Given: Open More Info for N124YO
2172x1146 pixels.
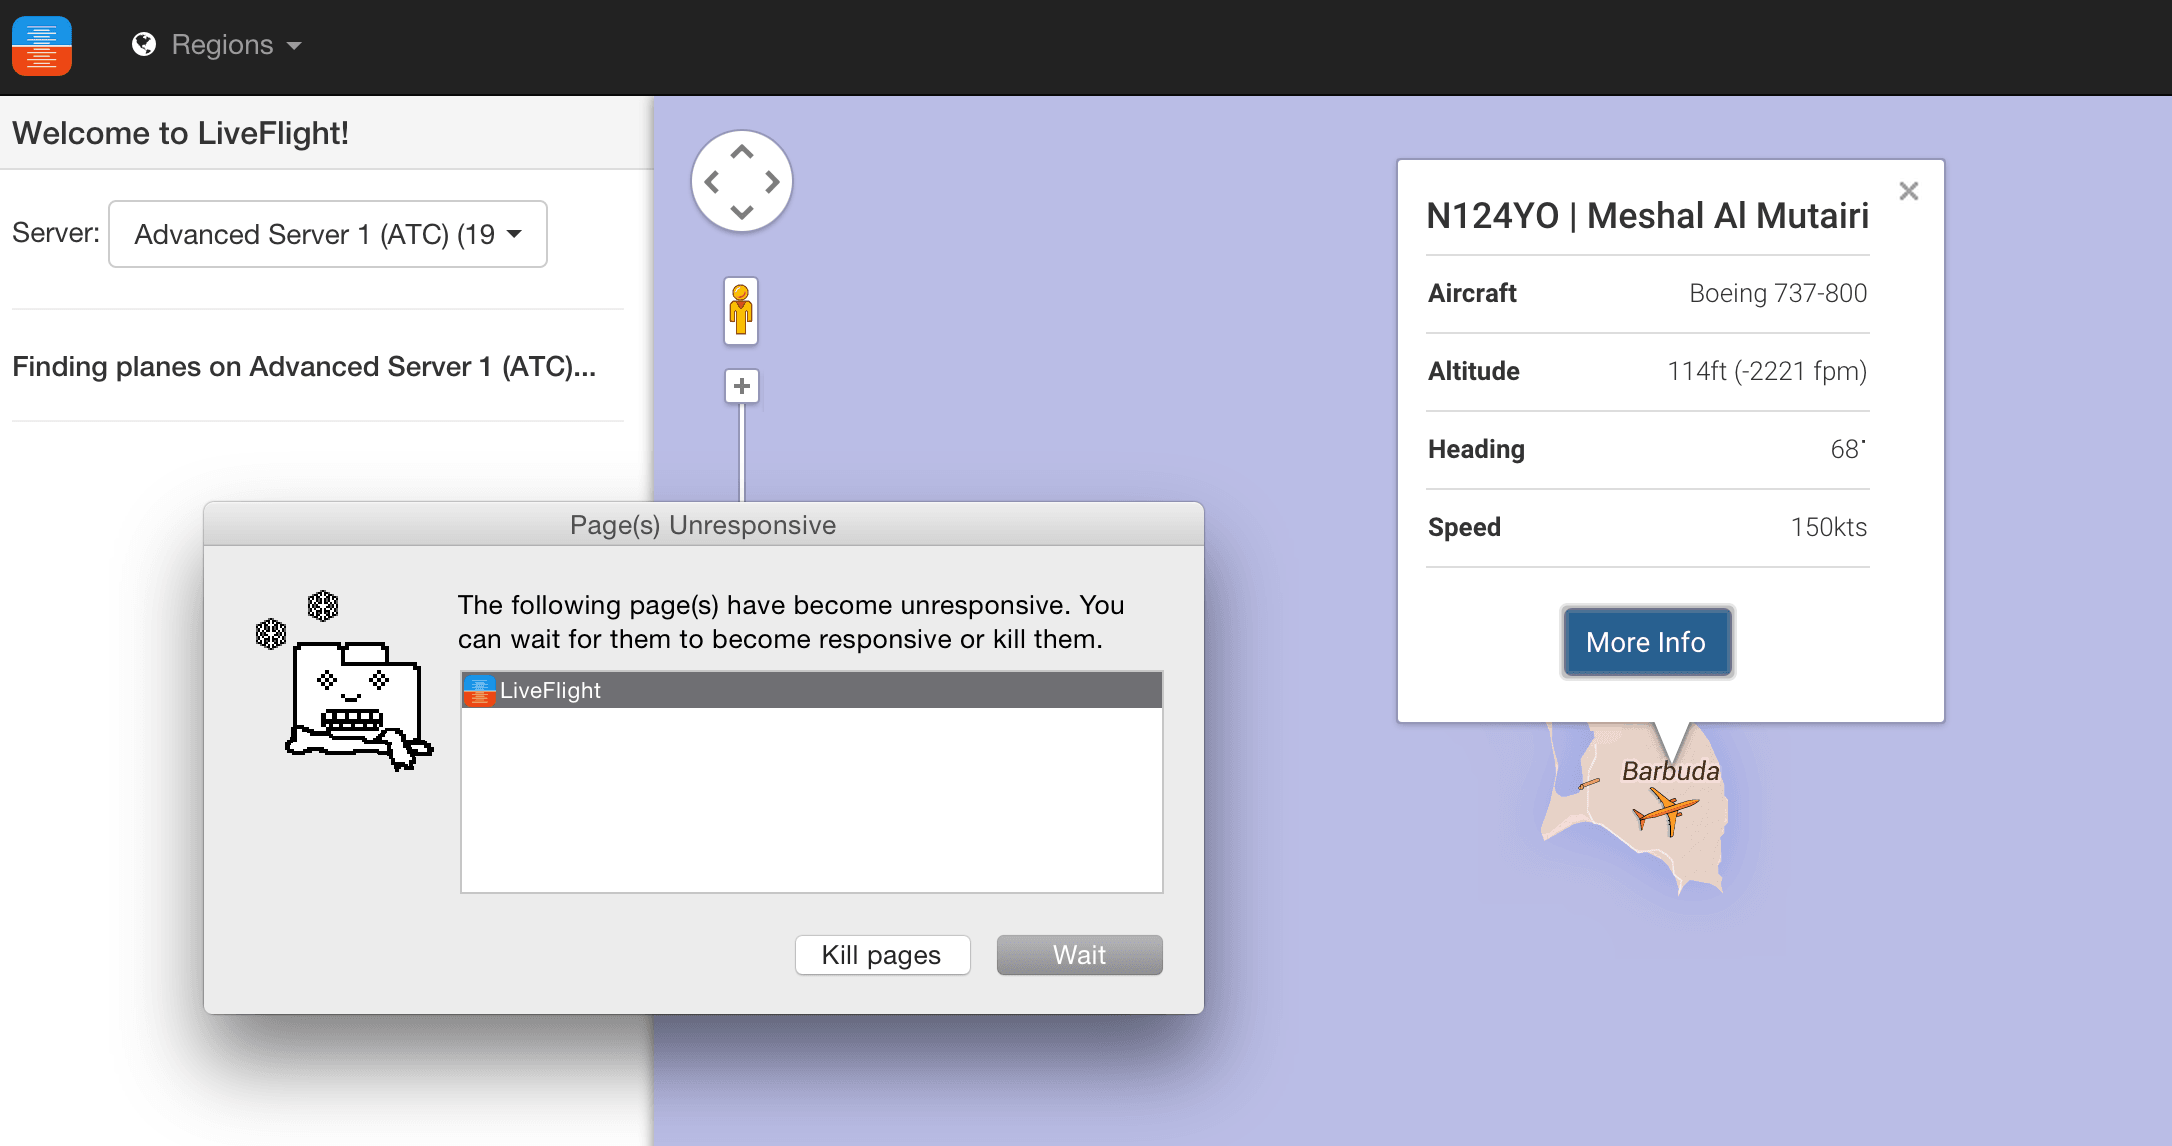Looking at the screenshot, I should [1646, 642].
